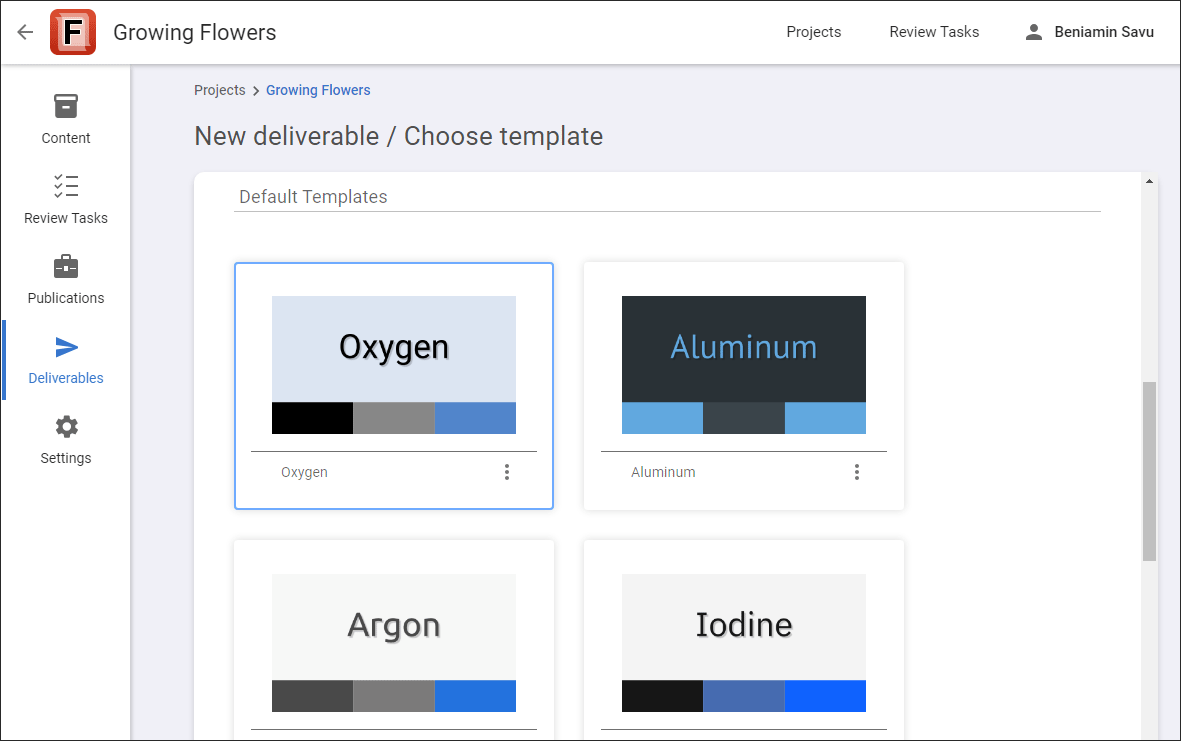1181x741 pixels.
Task: Click the dark gray swatch under Argon
Action: tap(313, 696)
